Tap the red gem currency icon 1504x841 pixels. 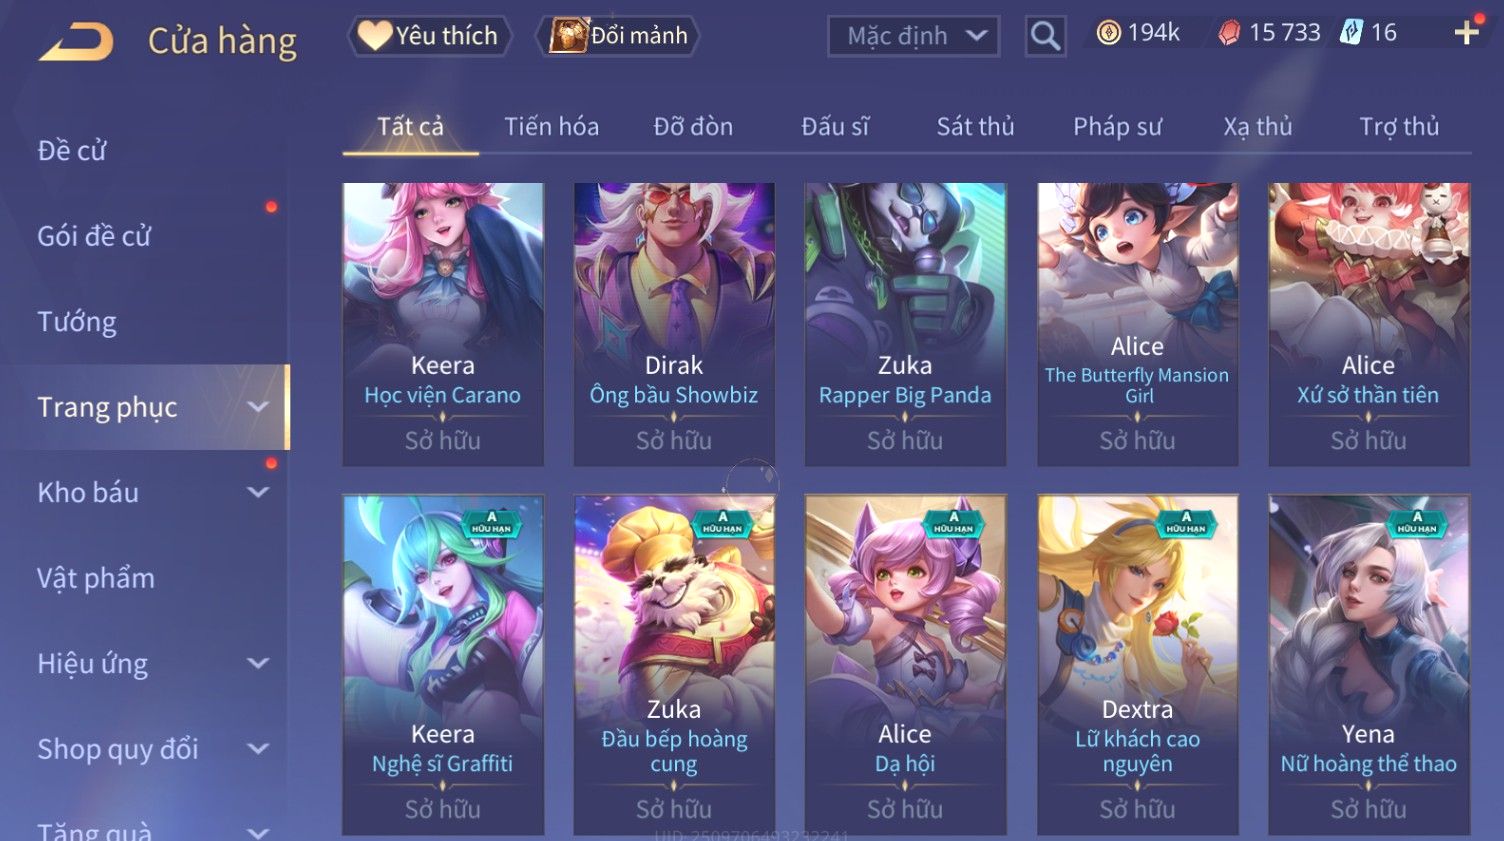pos(1229,33)
